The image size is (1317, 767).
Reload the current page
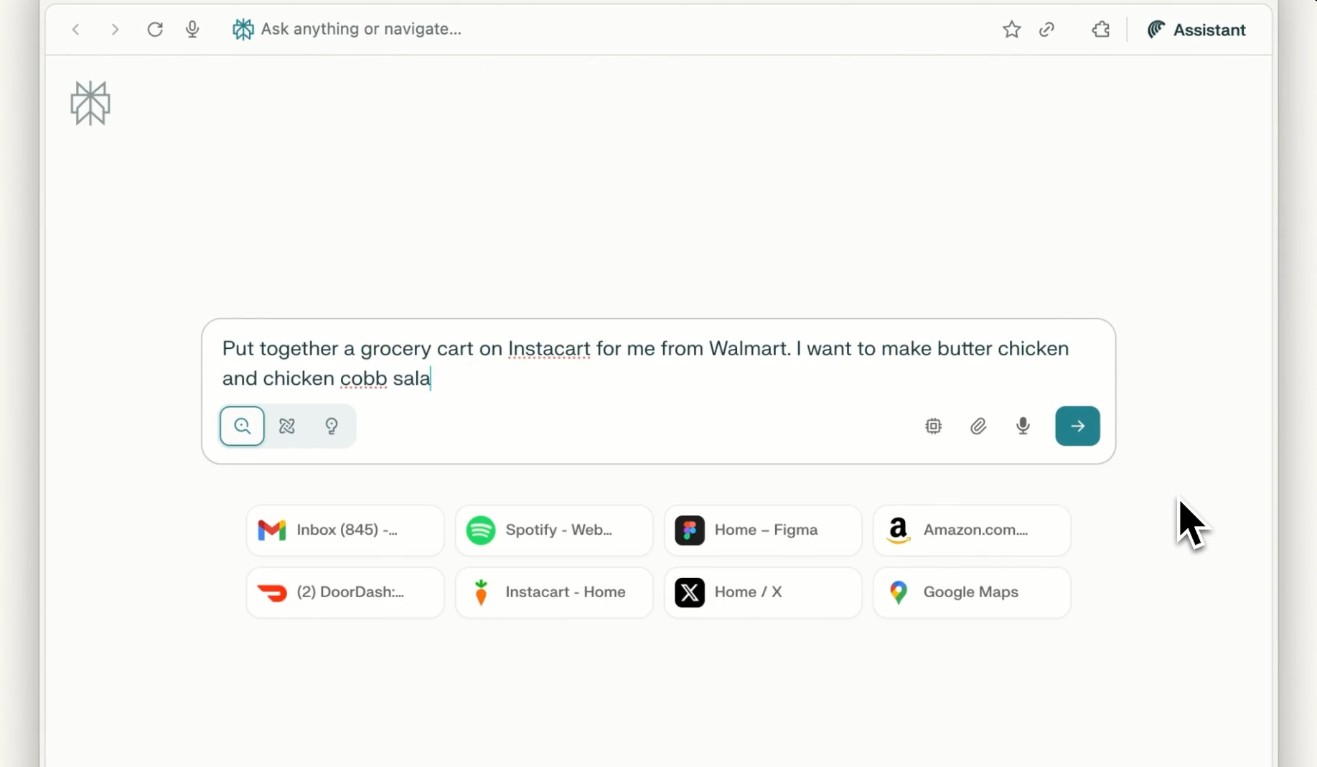pos(155,30)
